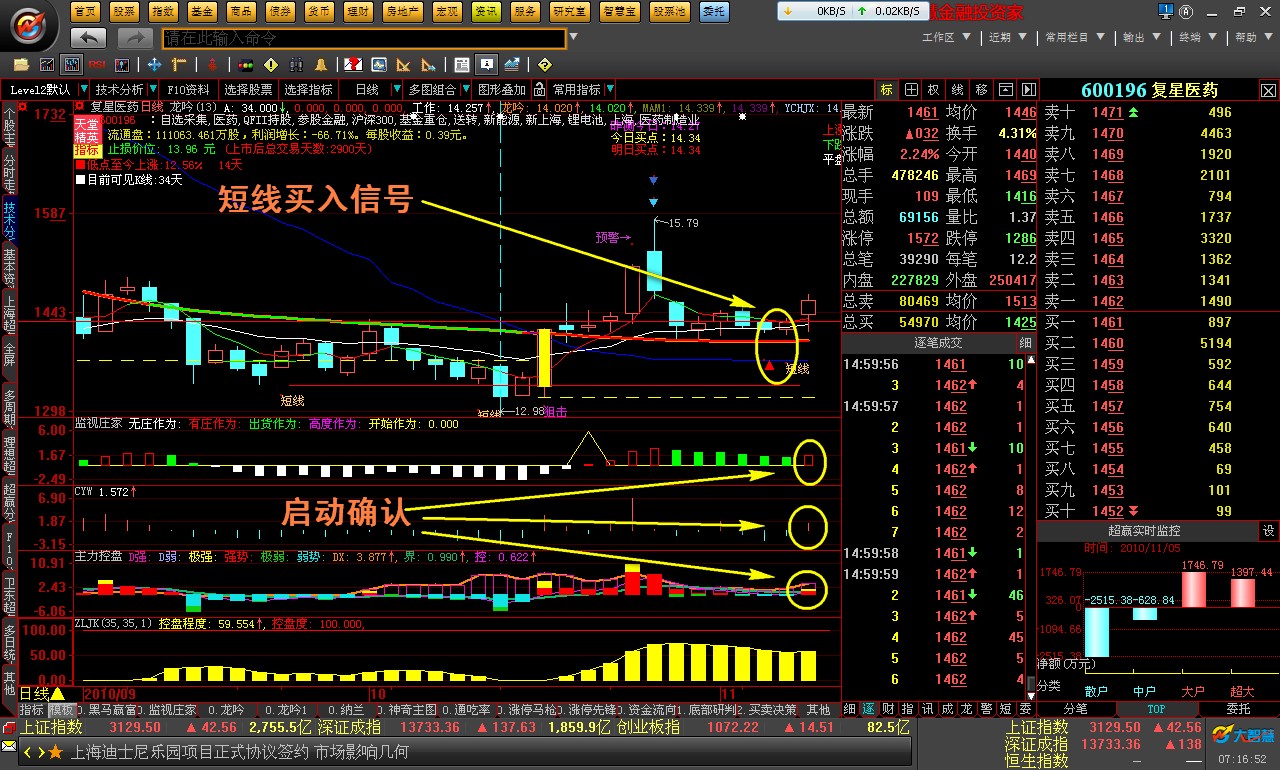Click the grid layout icon in quote header
The height and width of the screenshot is (770, 1280).
pyautogui.click(x=910, y=90)
